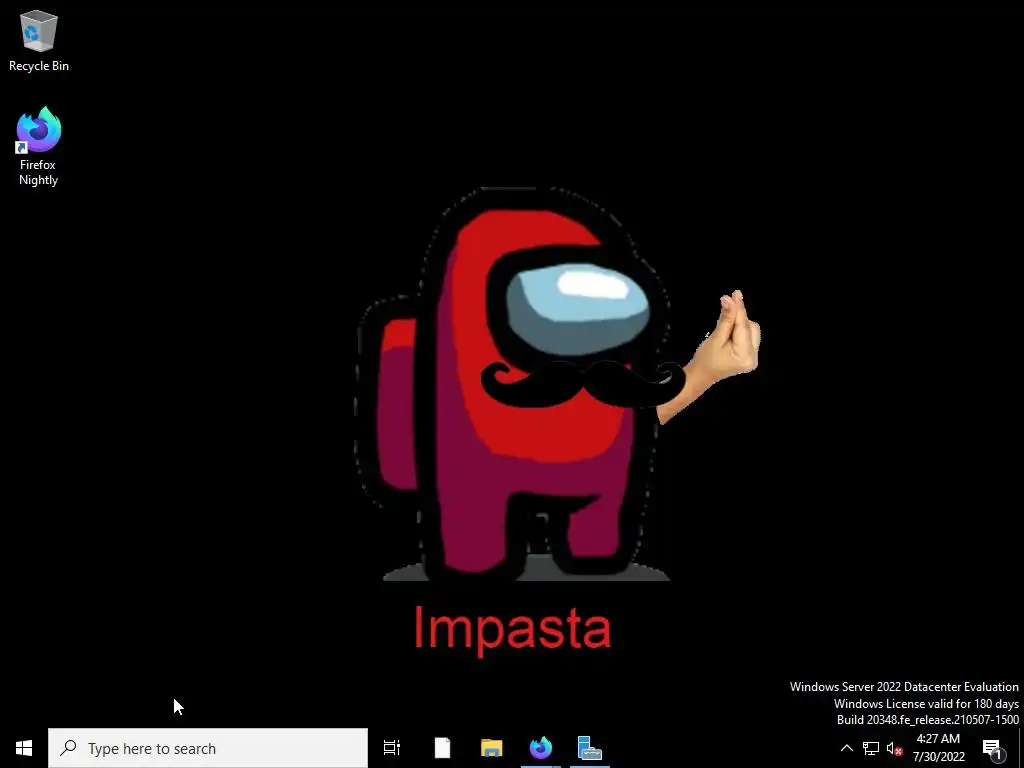Launch File Explorer from the taskbar

pos(491,748)
